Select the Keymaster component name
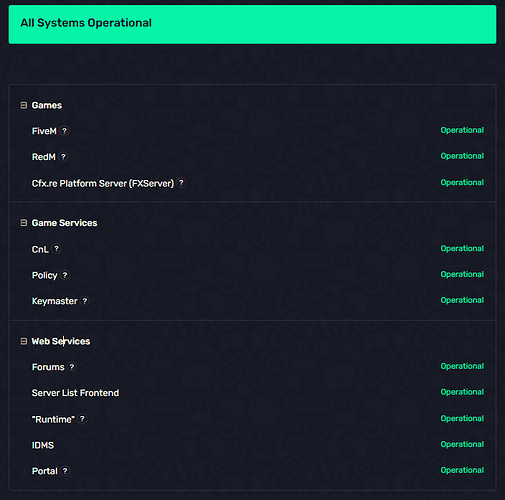This screenshot has width=505, height=500. 54,301
